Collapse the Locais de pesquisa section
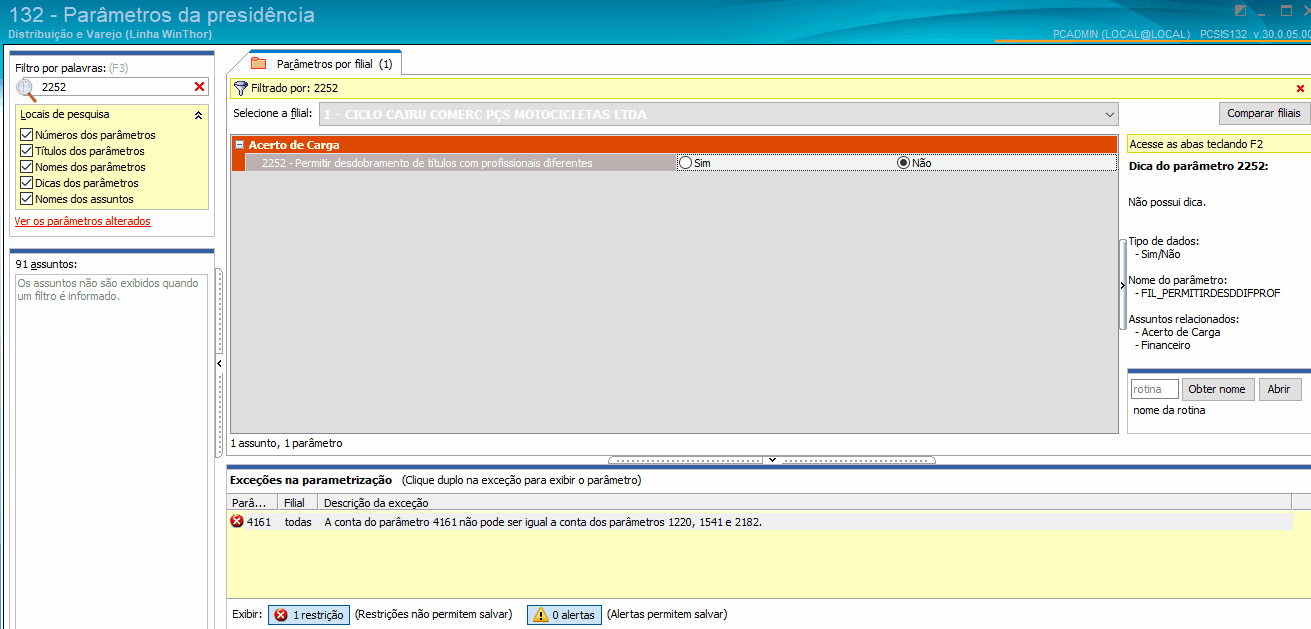This screenshot has width=1311, height=629. (x=198, y=115)
